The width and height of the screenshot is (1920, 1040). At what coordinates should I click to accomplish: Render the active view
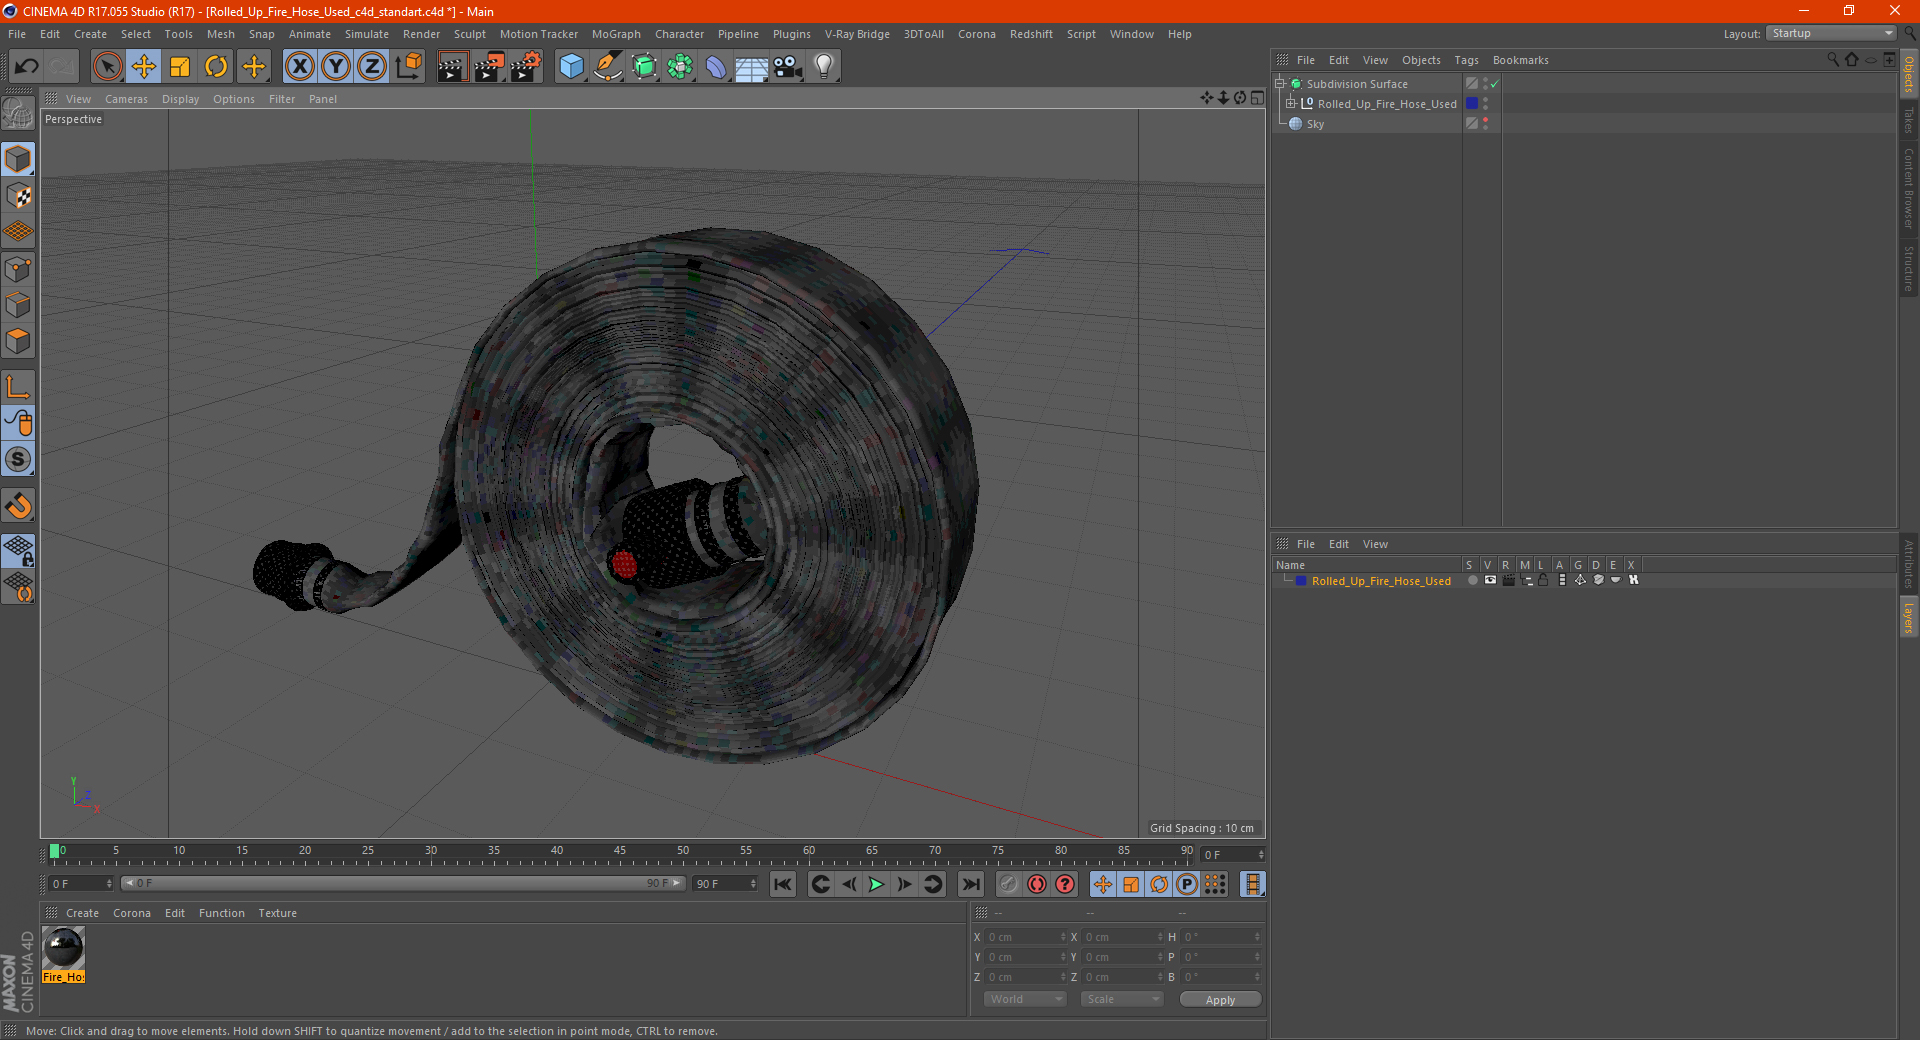[452, 67]
